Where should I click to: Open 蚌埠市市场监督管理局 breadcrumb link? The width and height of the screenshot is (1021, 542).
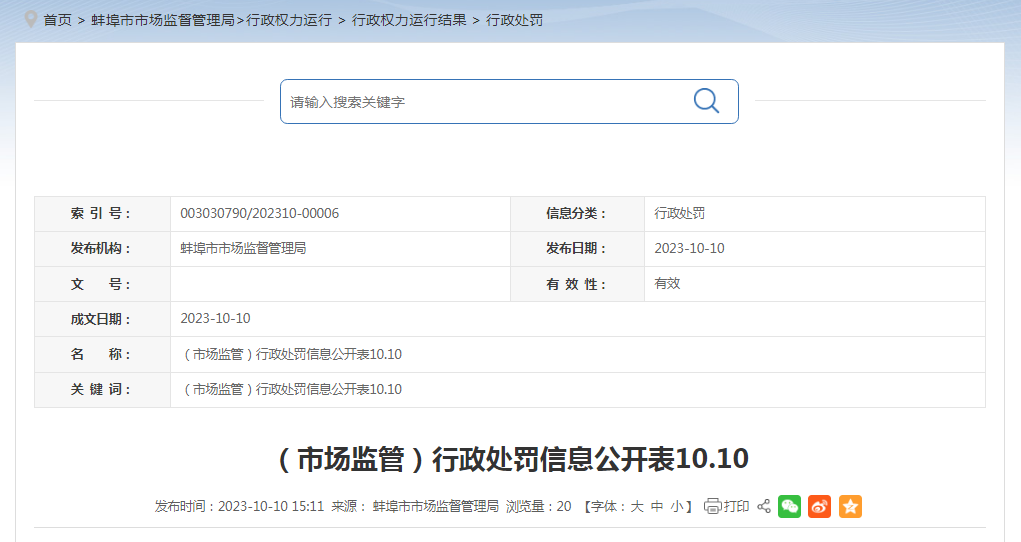(x=163, y=20)
